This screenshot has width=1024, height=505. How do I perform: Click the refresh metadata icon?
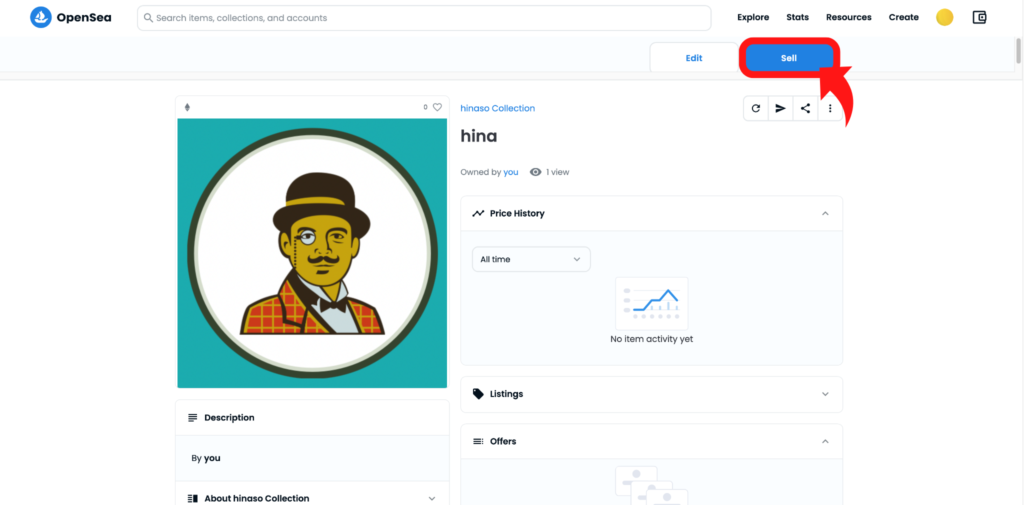(x=756, y=108)
